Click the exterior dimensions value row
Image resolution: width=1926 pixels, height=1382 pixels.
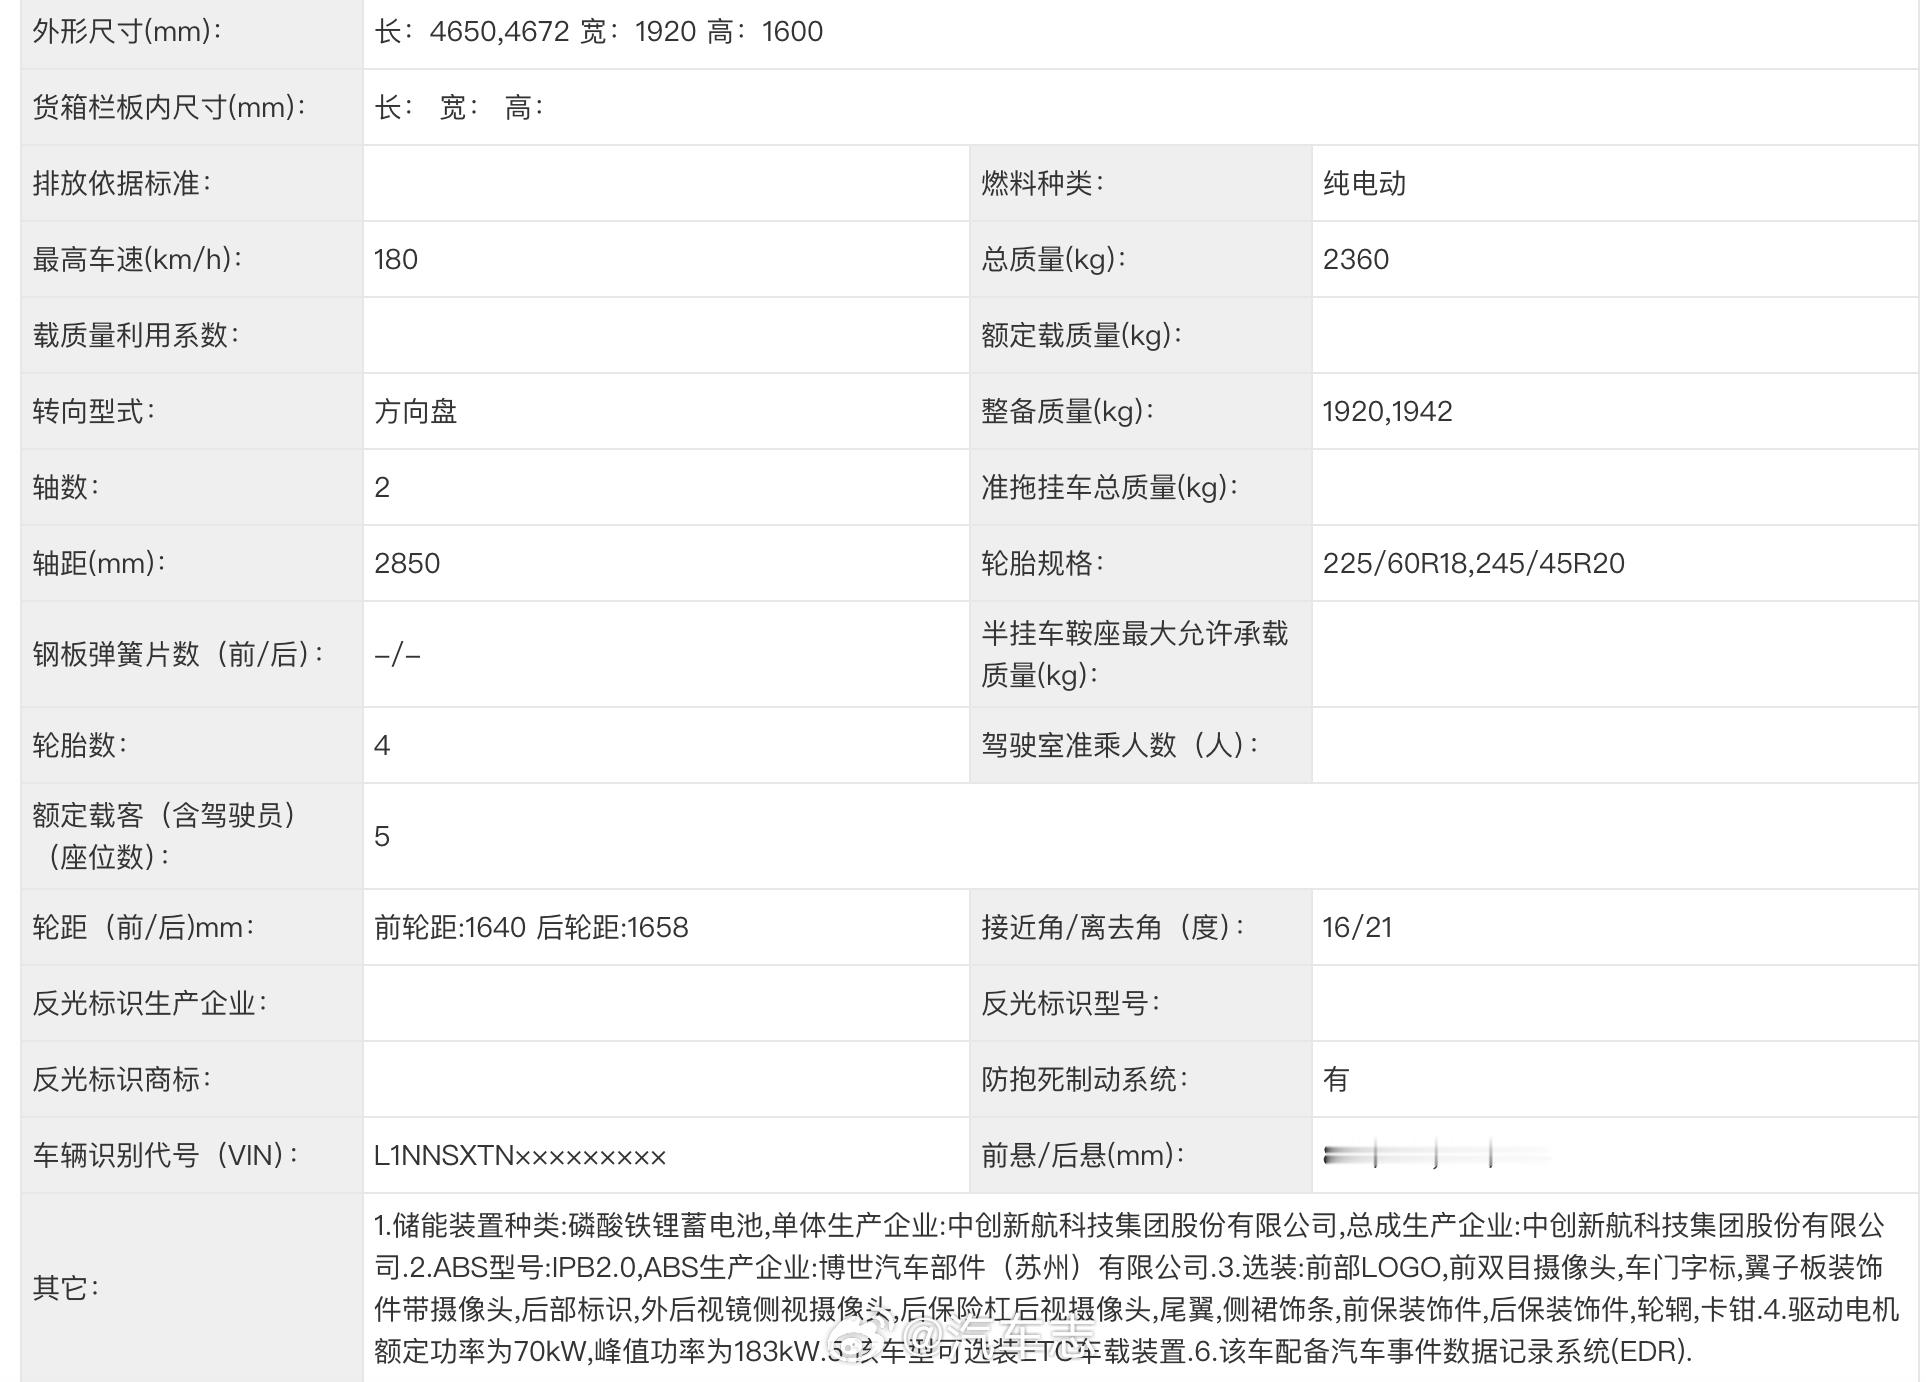pyautogui.click(x=598, y=31)
